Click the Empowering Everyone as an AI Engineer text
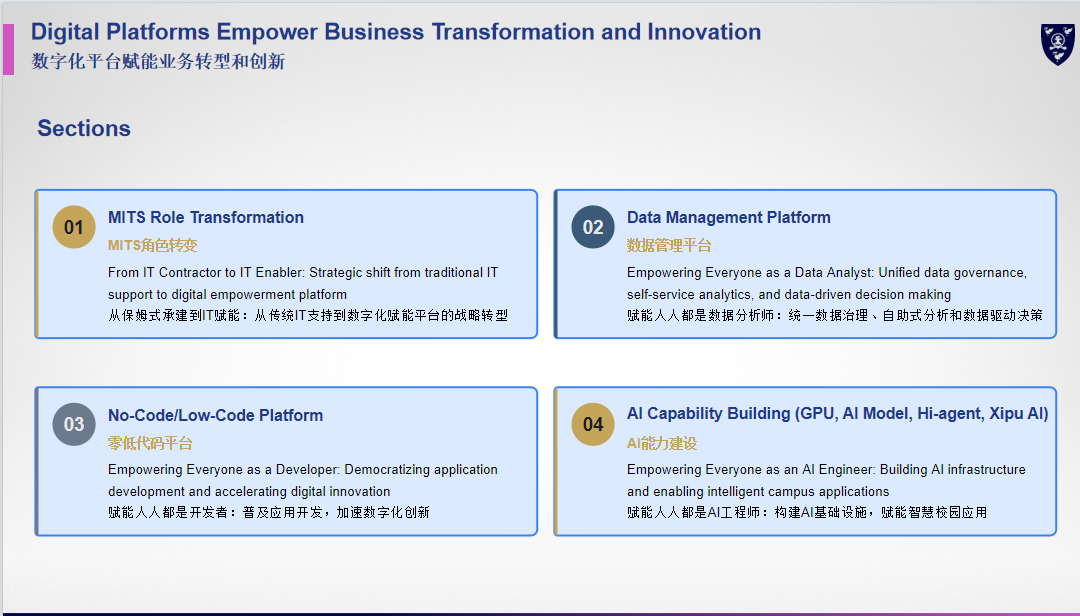The height and width of the screenshot is (616, 1080). click(x=826, y=480)
